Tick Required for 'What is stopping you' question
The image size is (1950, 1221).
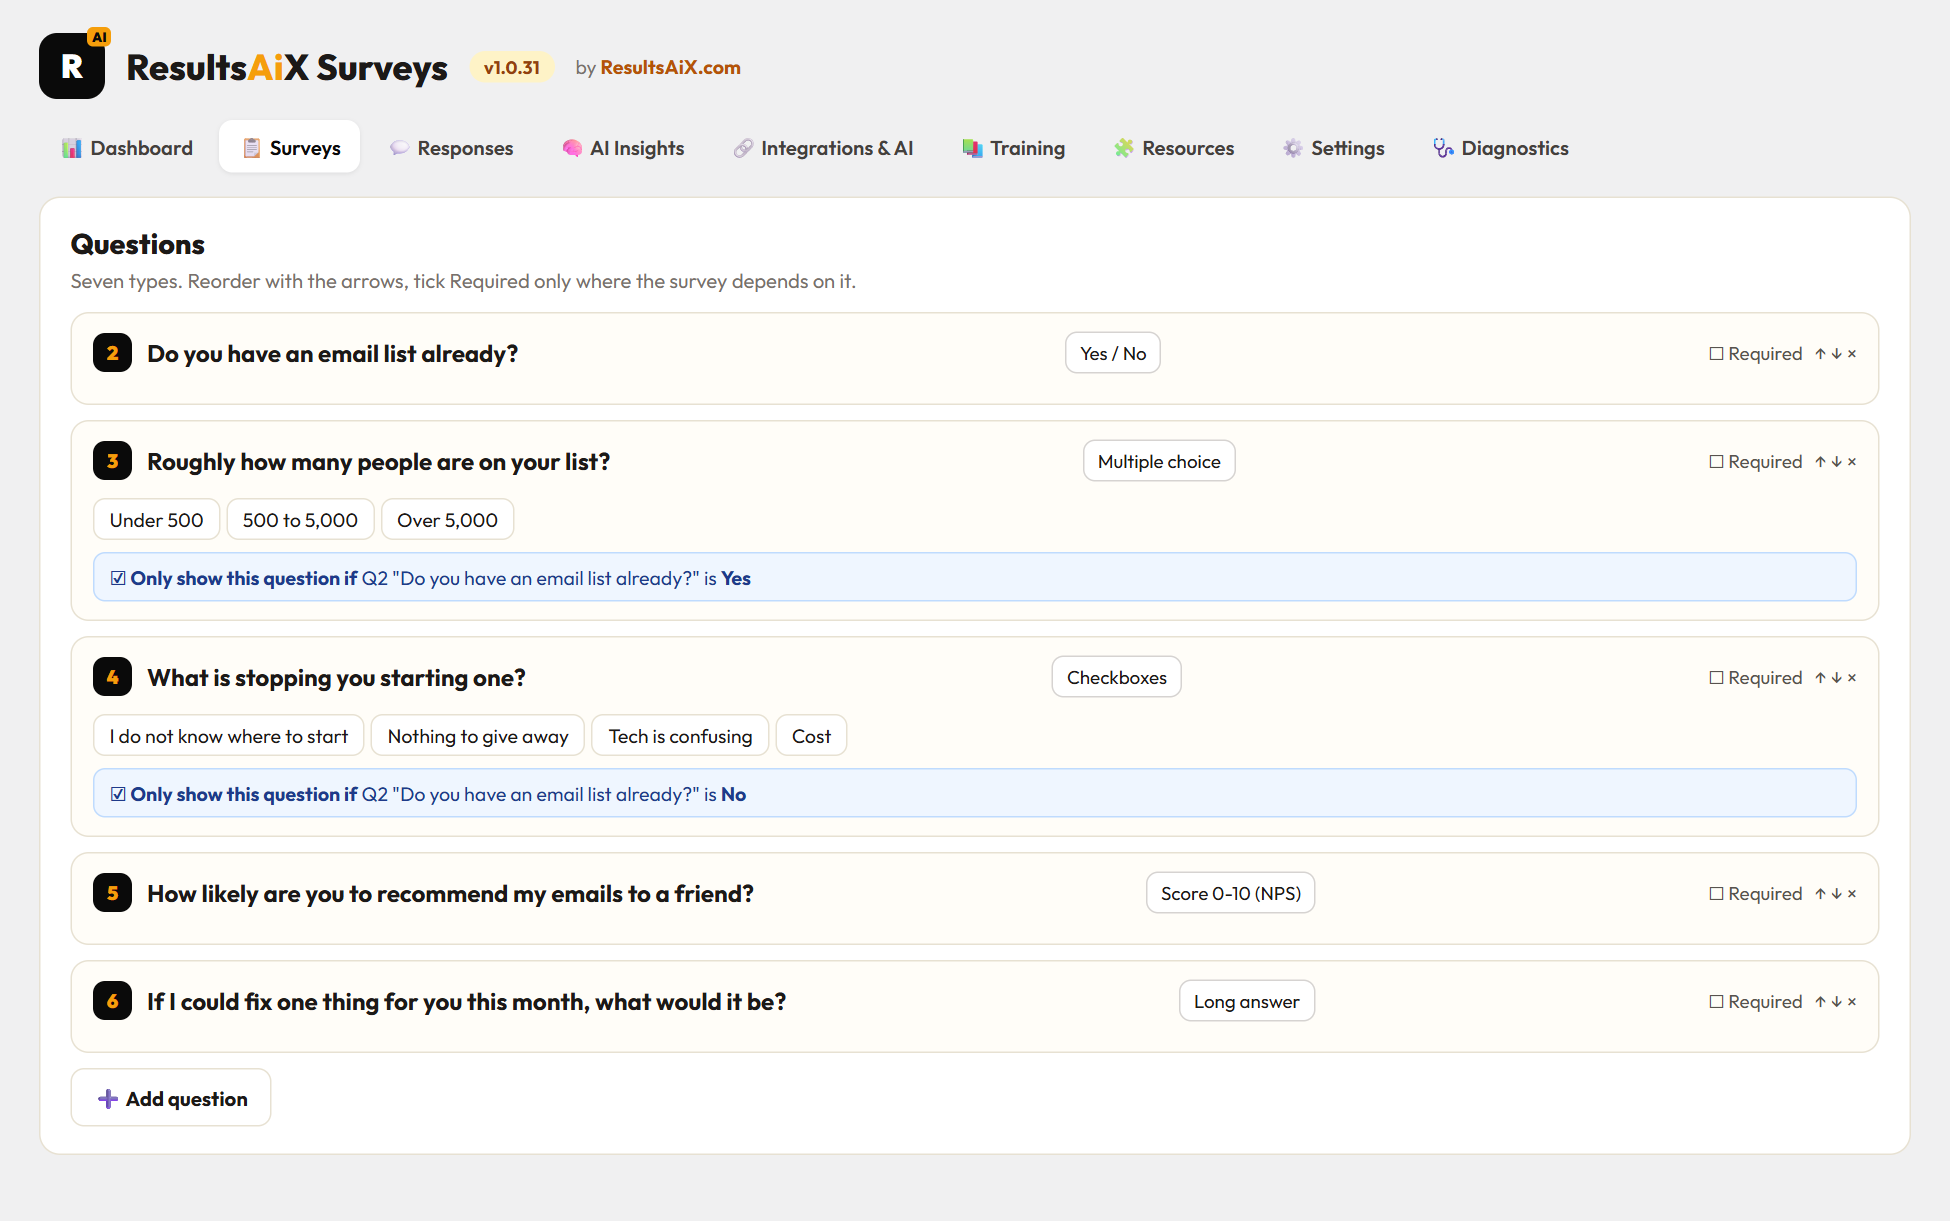(1717, 678)
